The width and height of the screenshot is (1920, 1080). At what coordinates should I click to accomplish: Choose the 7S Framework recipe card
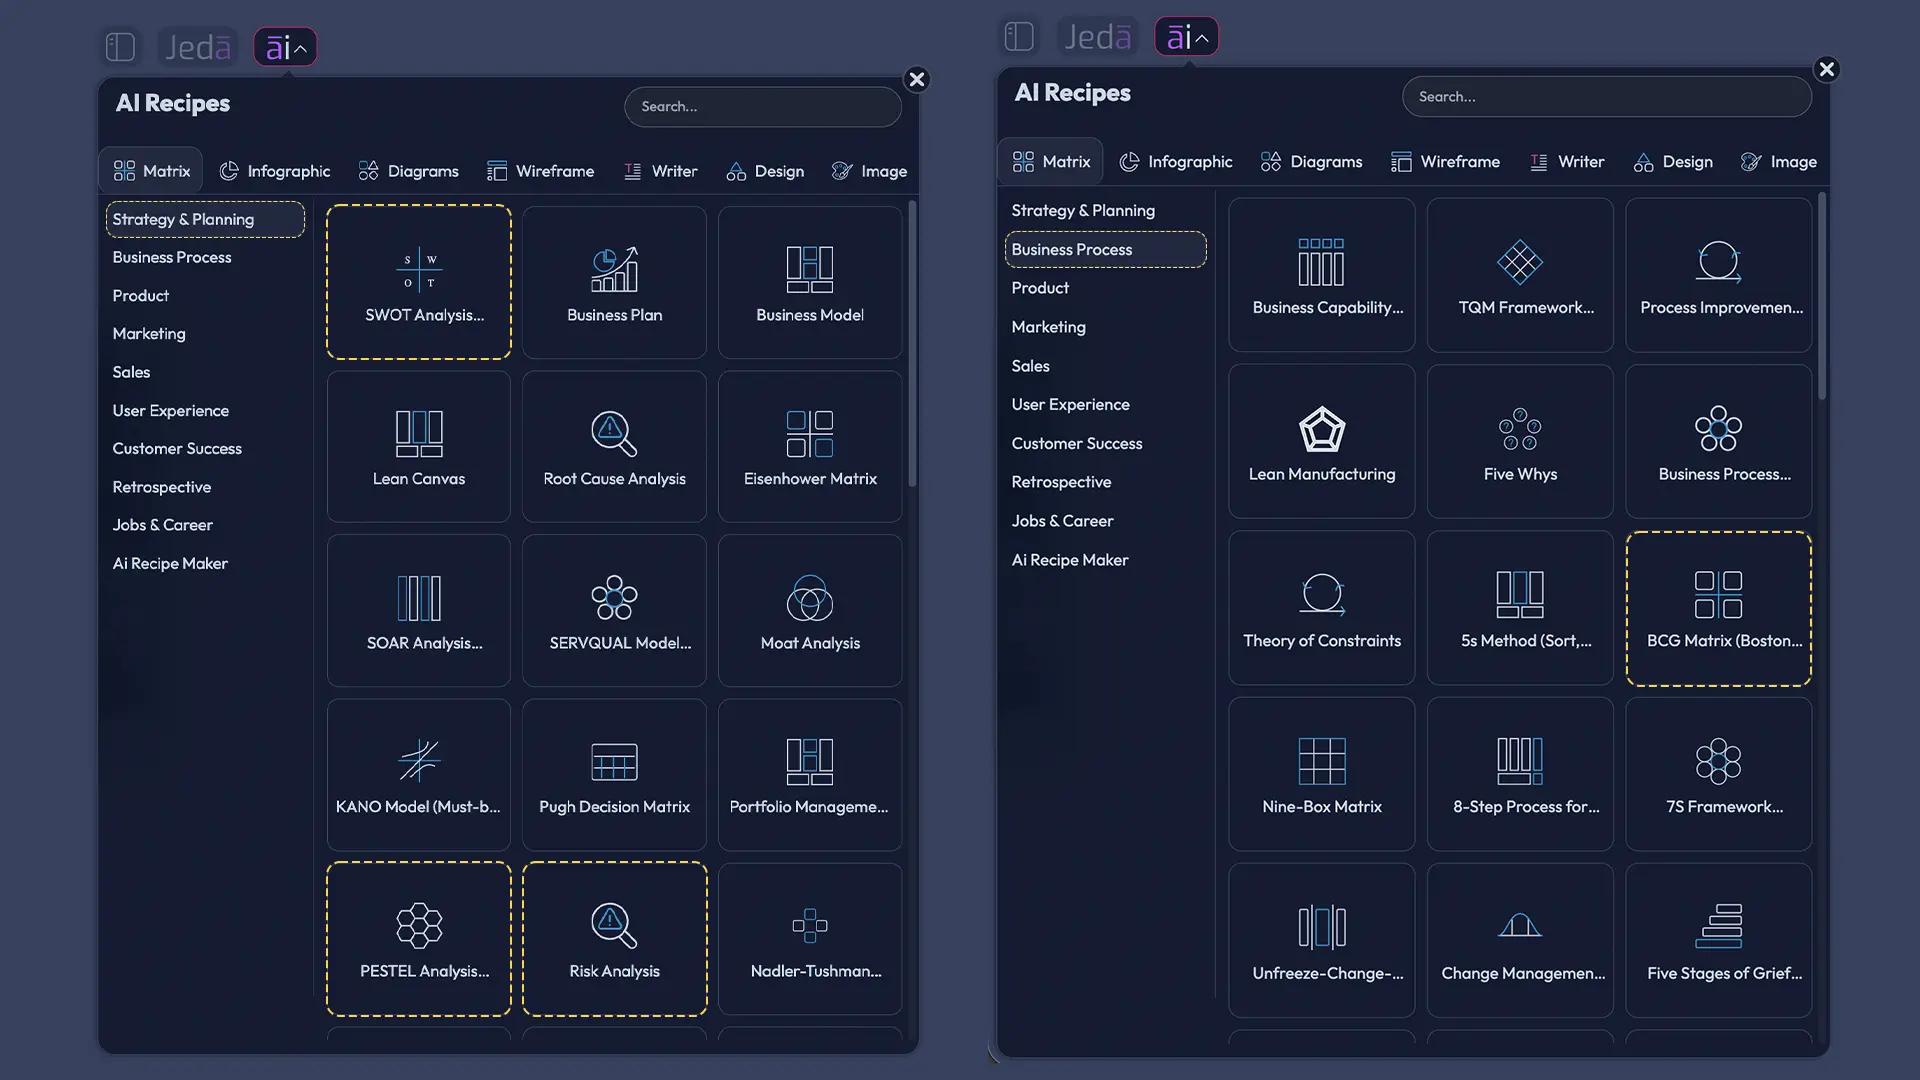tap(1719, 774)
